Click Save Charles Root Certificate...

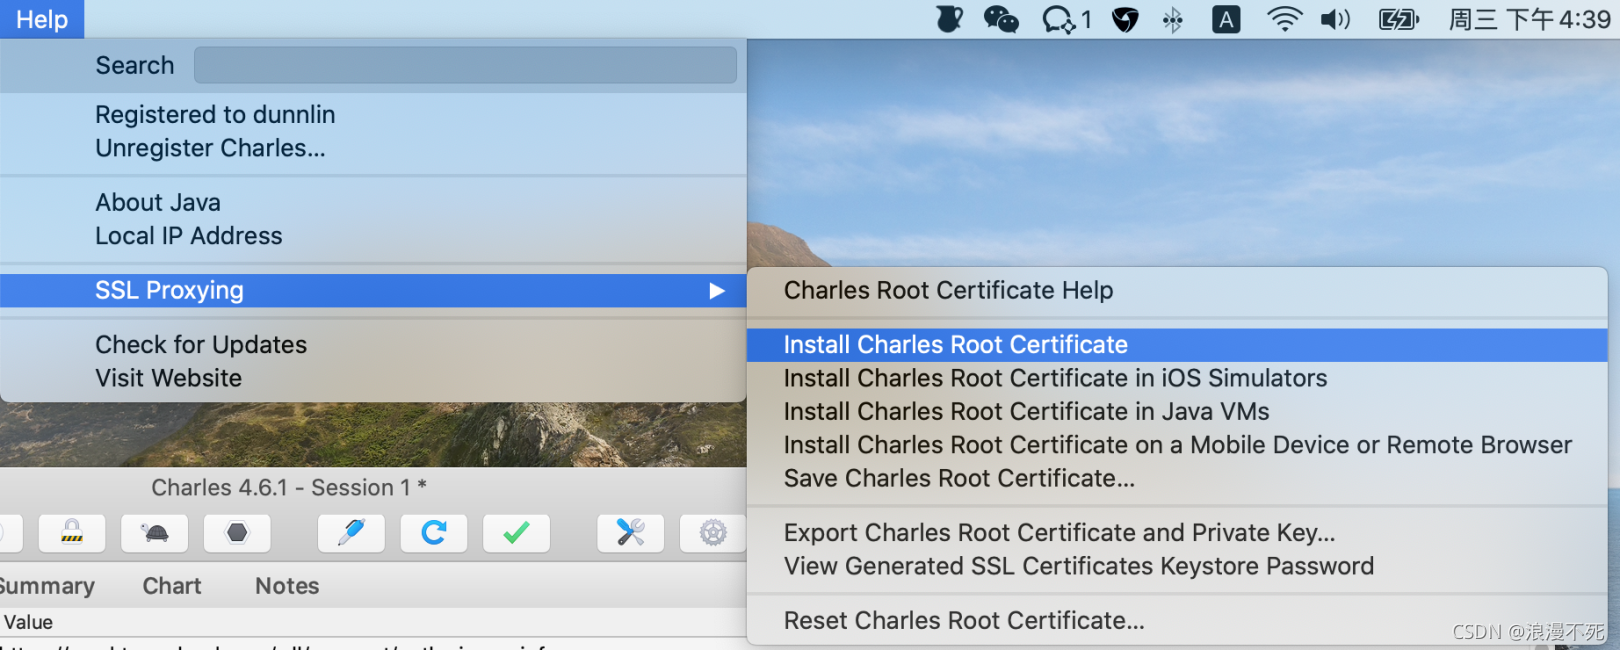[1177, 479]
